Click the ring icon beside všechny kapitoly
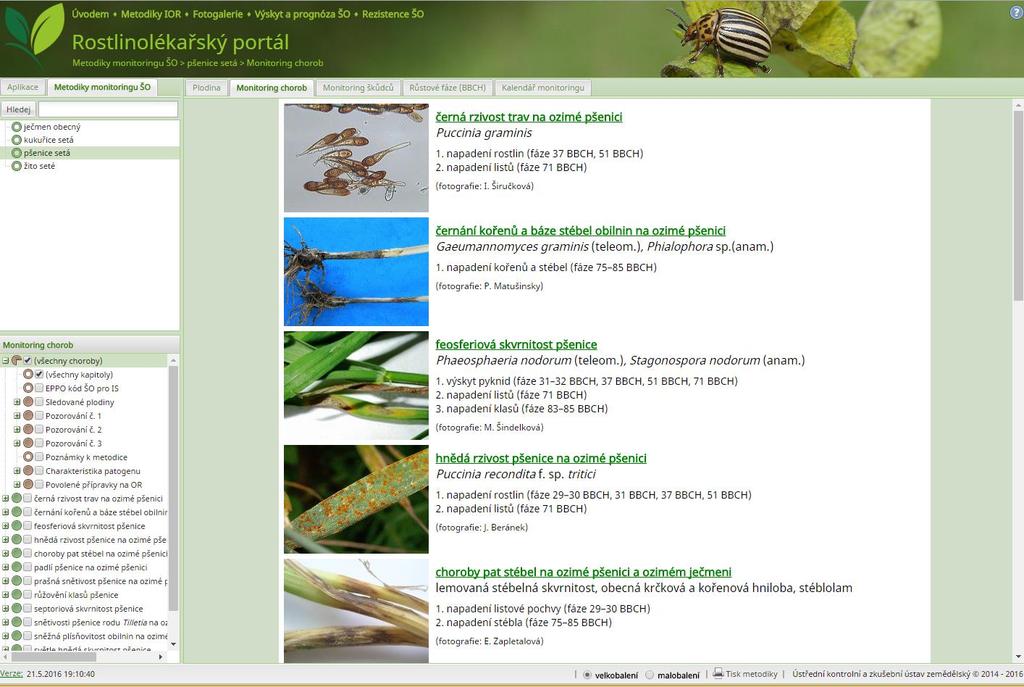1024x687 pixels. coord(28,374)
